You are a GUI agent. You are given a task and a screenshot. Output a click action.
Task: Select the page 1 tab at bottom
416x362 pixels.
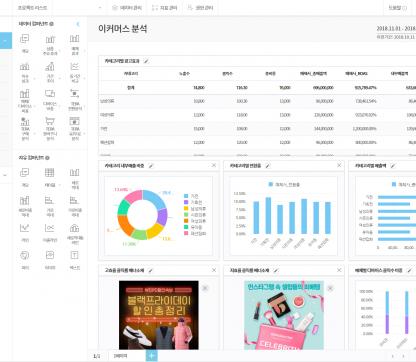120,356
